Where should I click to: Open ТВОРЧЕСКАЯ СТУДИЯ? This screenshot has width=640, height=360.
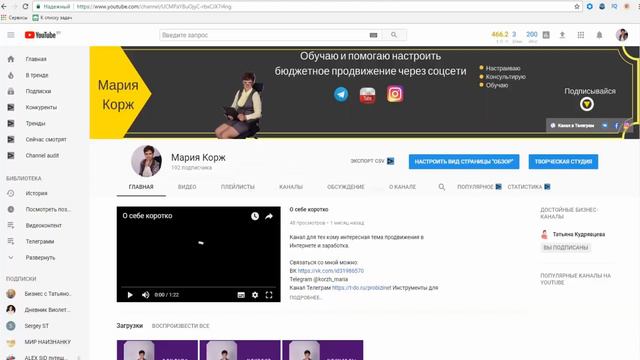pyautogui.click(x=563, y=162)
